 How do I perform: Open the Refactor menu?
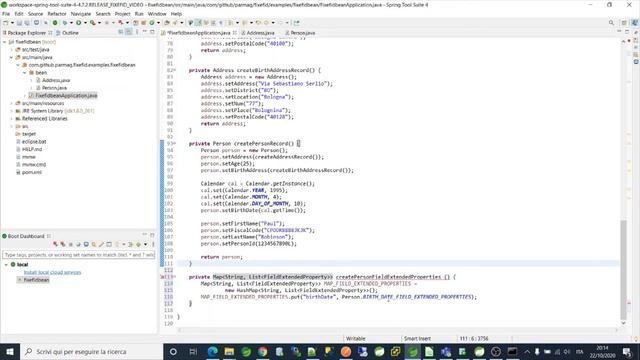57,14
